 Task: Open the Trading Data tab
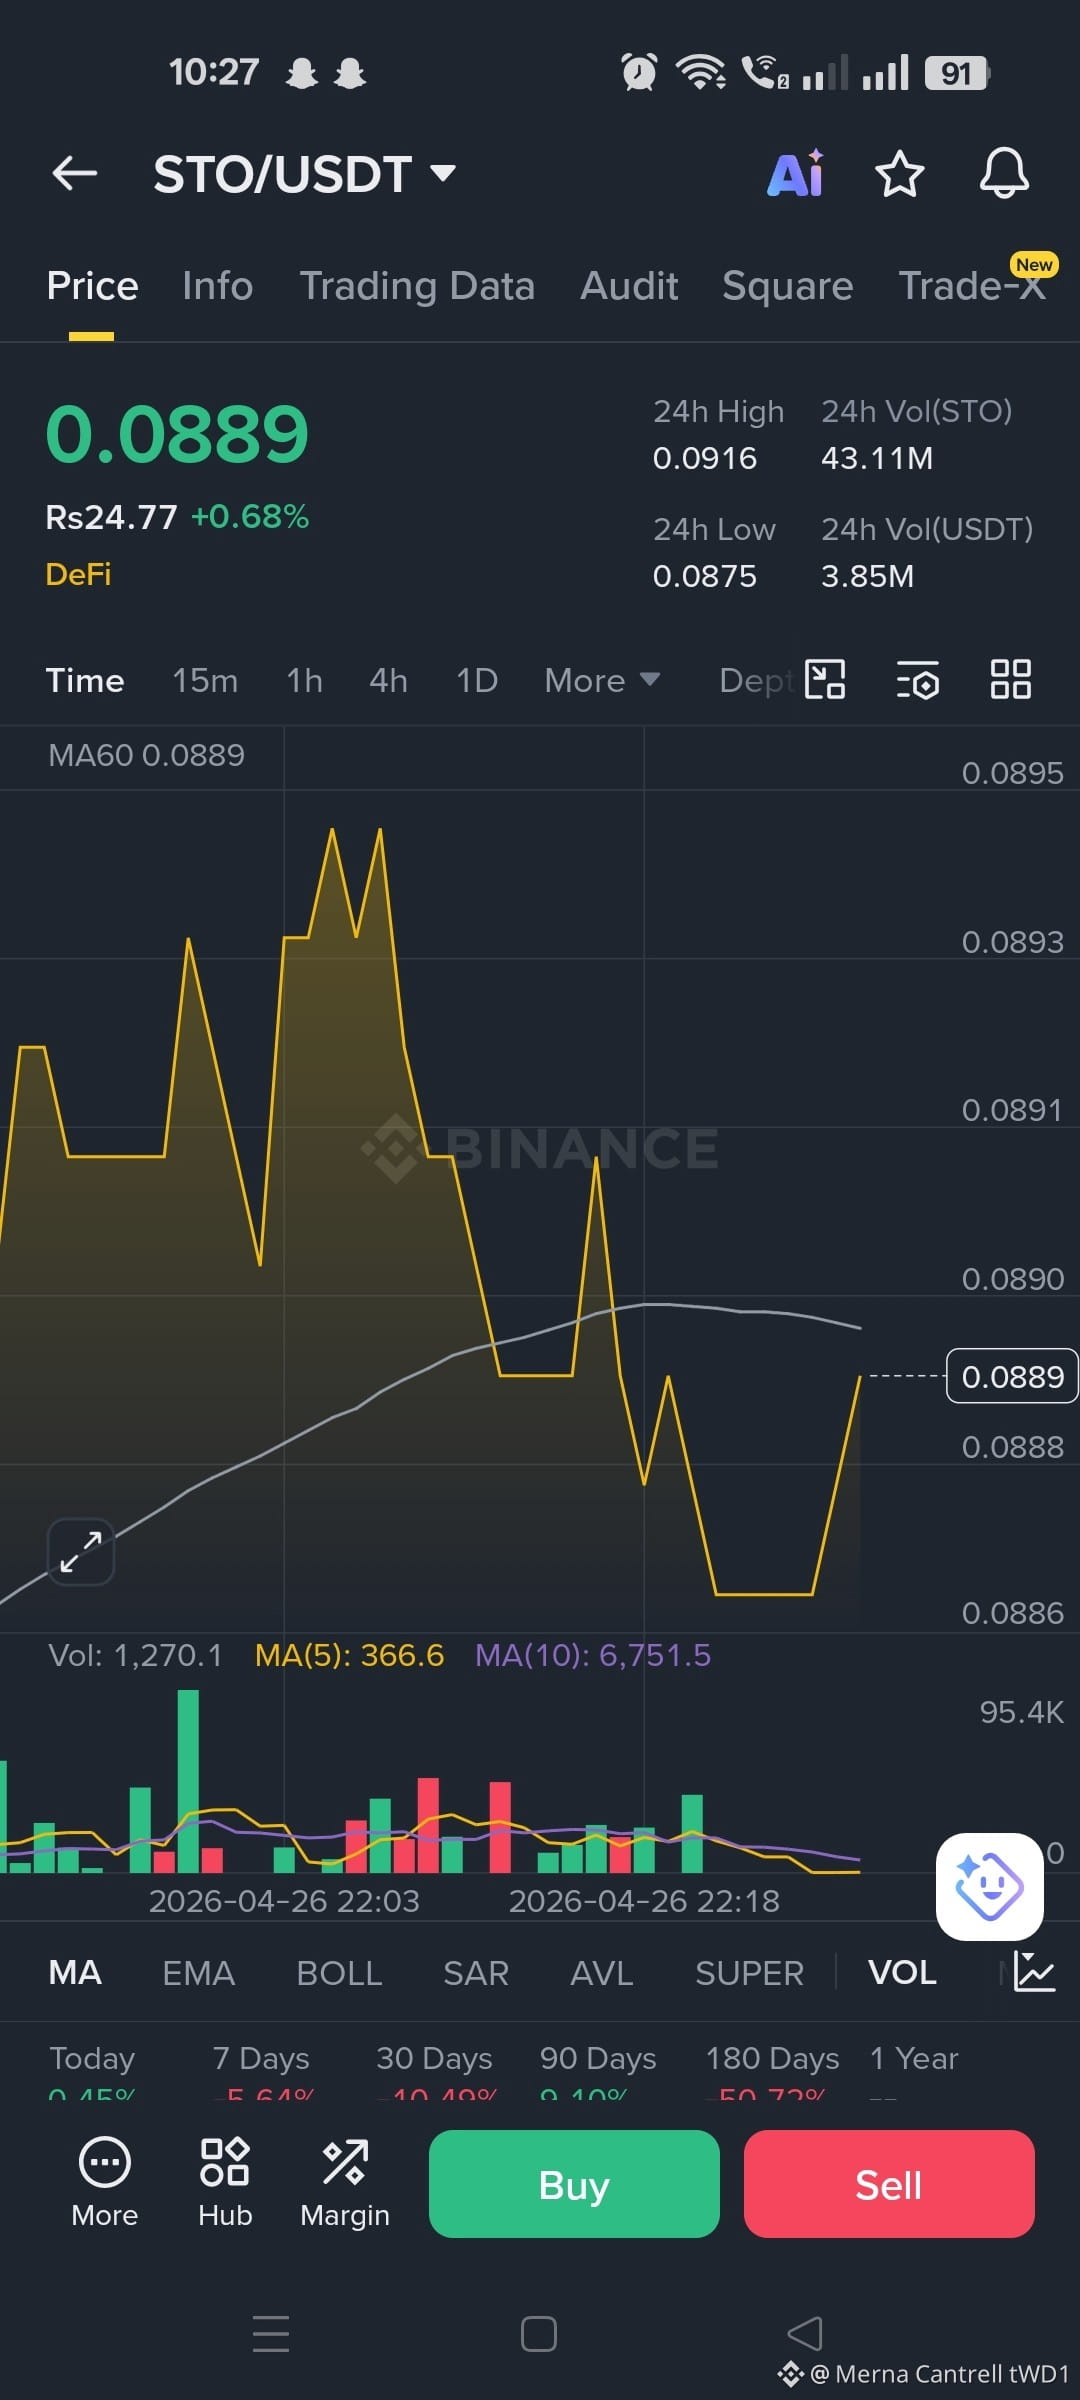pos(417,286)
